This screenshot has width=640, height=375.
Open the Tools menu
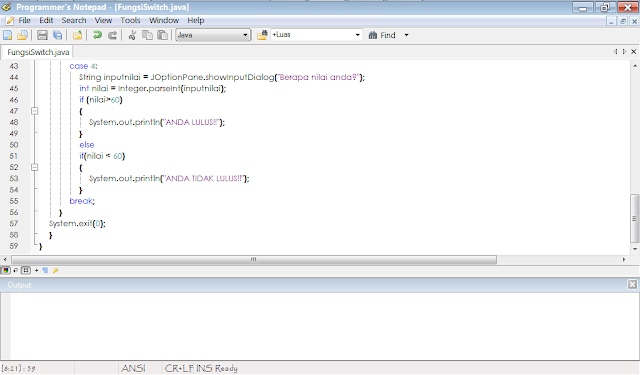point(130,20)
